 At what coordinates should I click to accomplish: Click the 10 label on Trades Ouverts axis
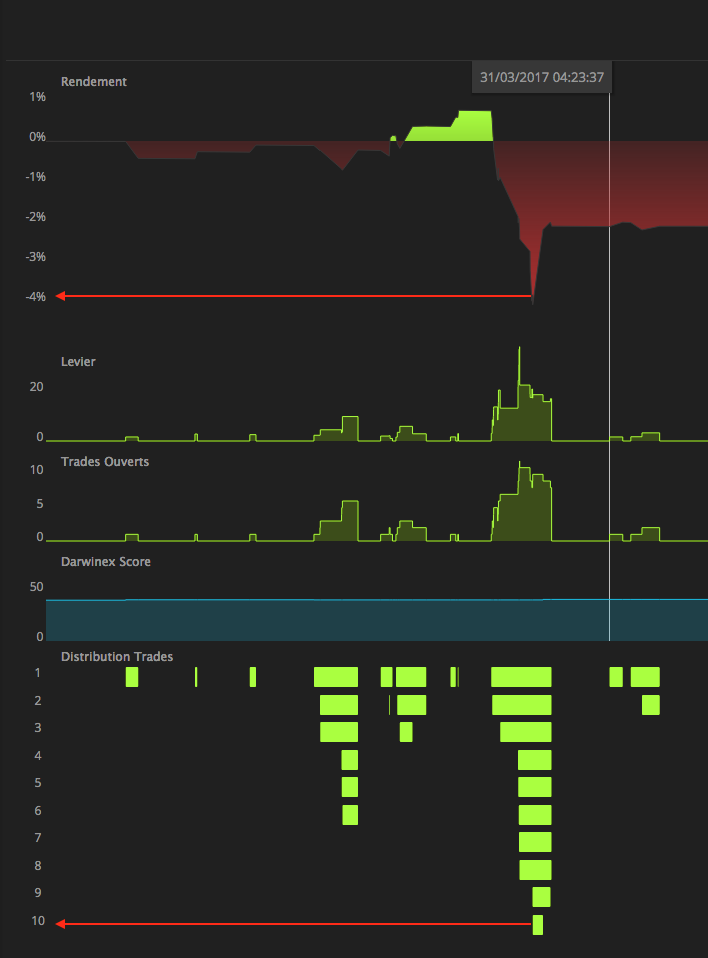click(x=37, y=470)
